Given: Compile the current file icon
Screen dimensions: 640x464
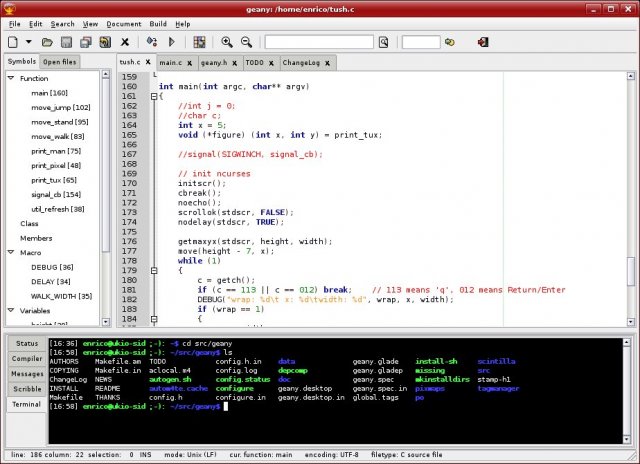Looking at the screenshot, I should (152, 42).
